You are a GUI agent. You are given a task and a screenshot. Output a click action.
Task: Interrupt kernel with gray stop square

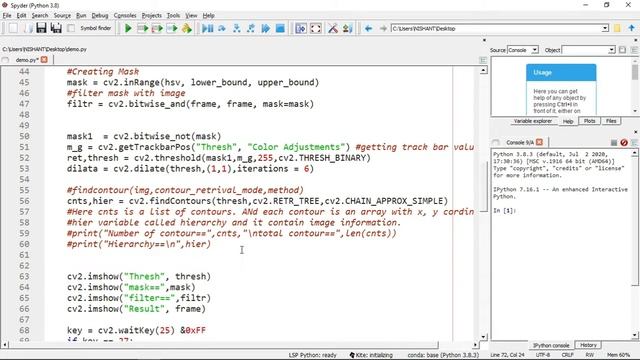pyautogui.click(x=614, y=142)
